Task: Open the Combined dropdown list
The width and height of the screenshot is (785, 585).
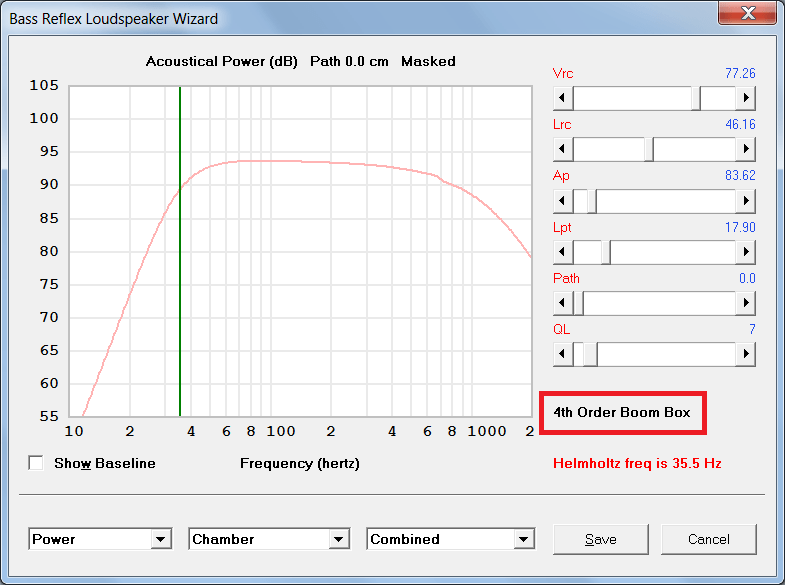Action: (x=524, y=539)
